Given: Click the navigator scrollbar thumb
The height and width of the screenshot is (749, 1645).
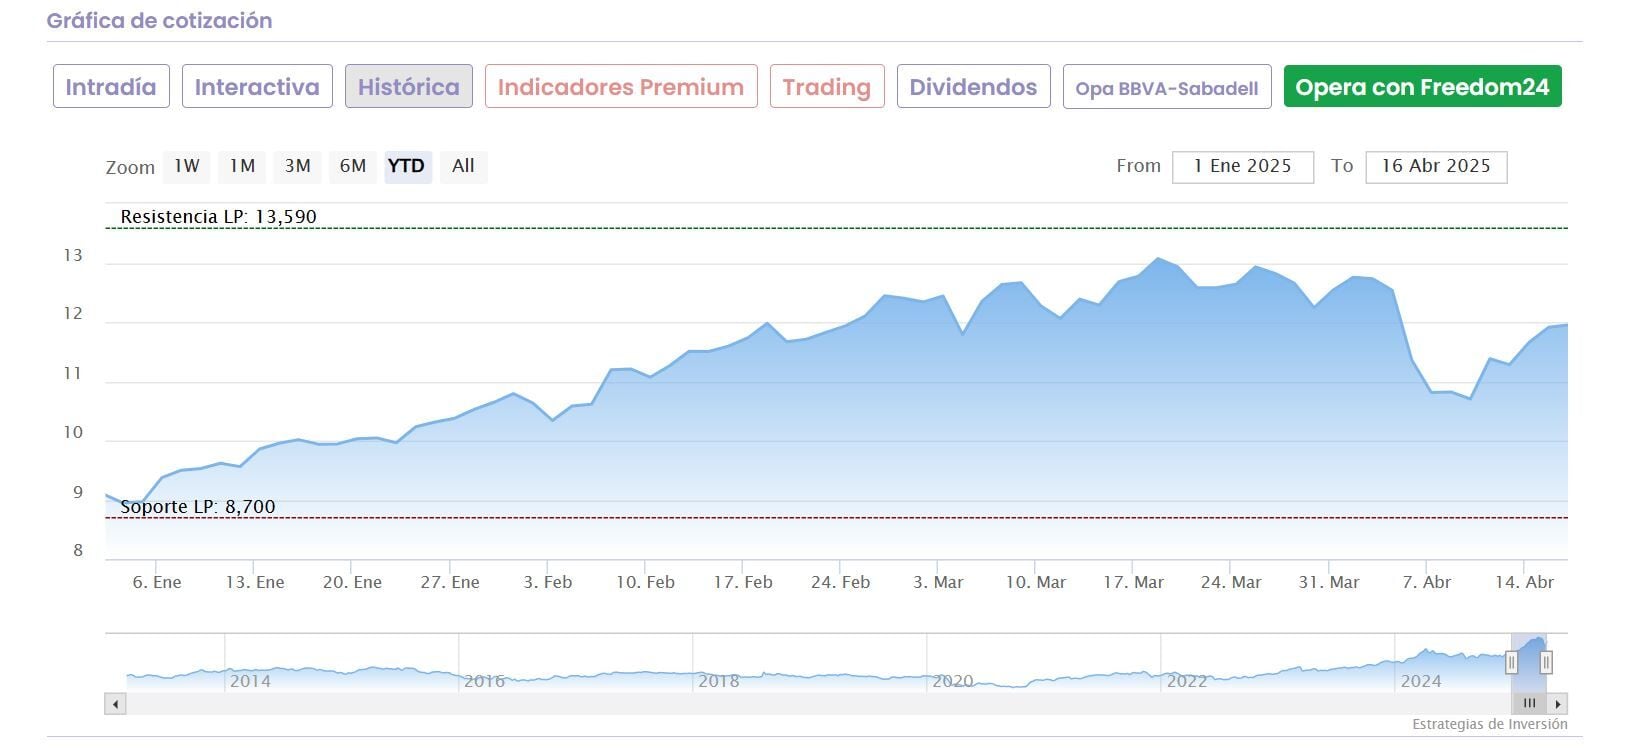Looking at the screenshot, I should (x=1529, y=704).
